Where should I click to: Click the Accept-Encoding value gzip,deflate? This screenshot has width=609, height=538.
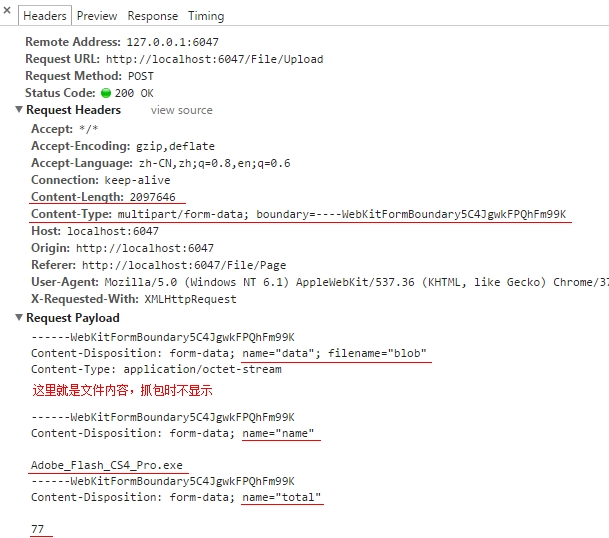[175, 146]
